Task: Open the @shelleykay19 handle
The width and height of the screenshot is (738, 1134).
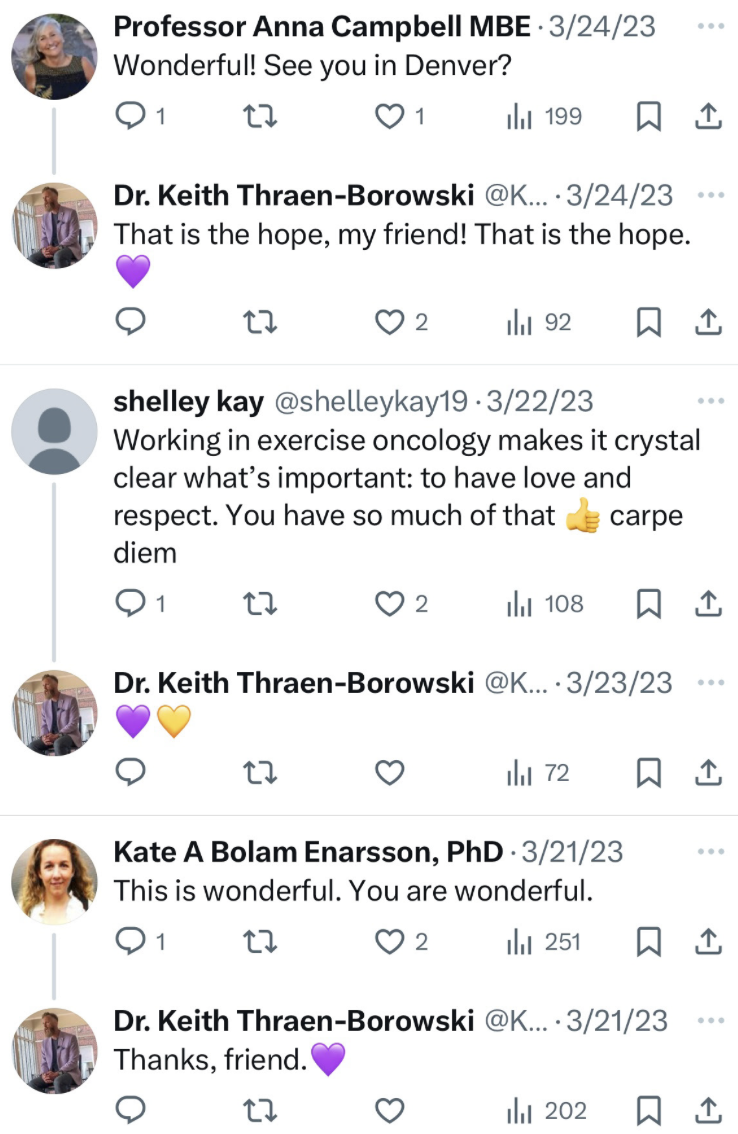Action: 371,401
